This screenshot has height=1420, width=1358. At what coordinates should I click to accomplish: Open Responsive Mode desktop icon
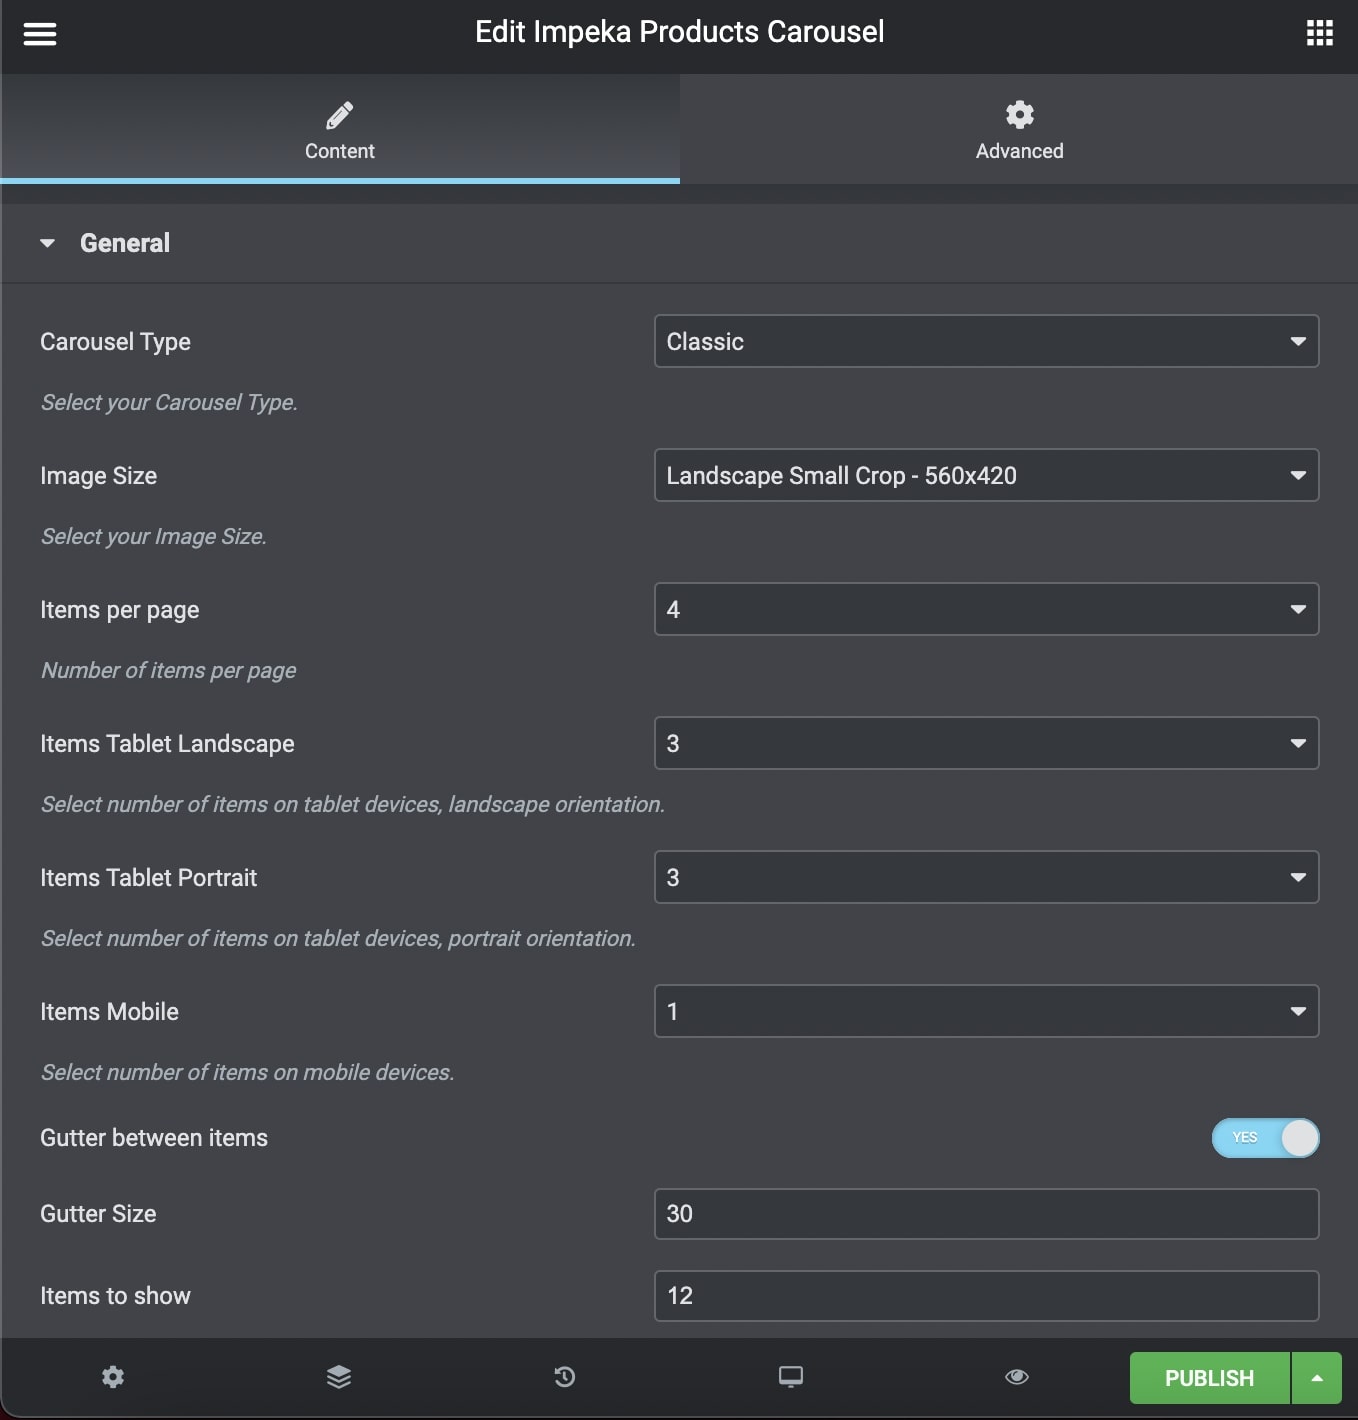pos(791,1377)
